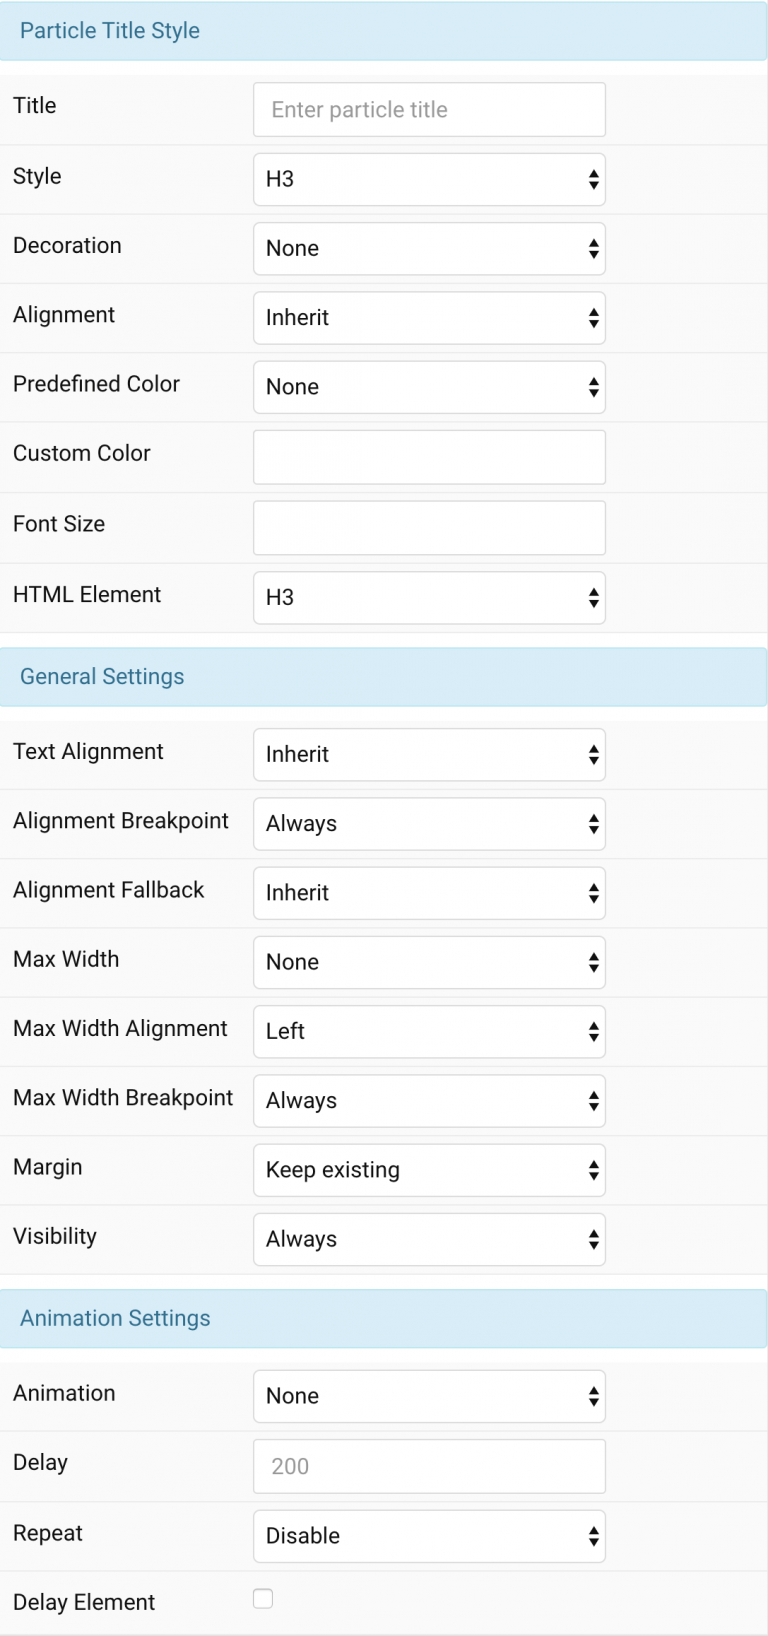Click the particle title input field
This screenshot has height=1636, width=768.
point(429,109)
